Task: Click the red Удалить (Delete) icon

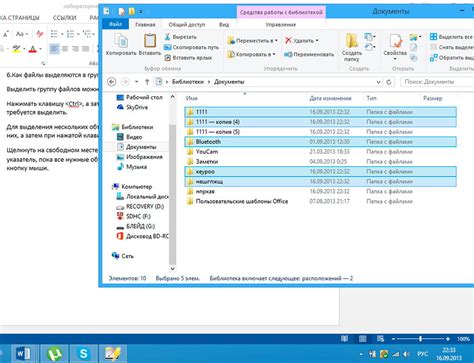Action: [288, 40]
